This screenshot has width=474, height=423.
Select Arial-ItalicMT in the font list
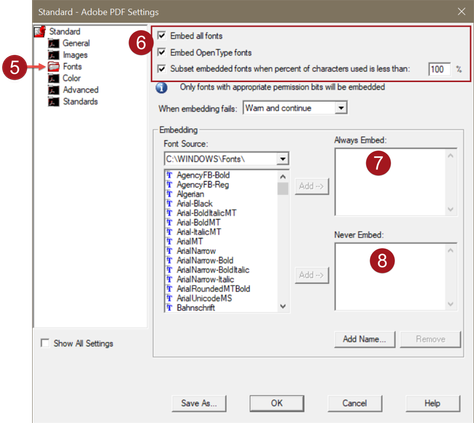[199, 232]
